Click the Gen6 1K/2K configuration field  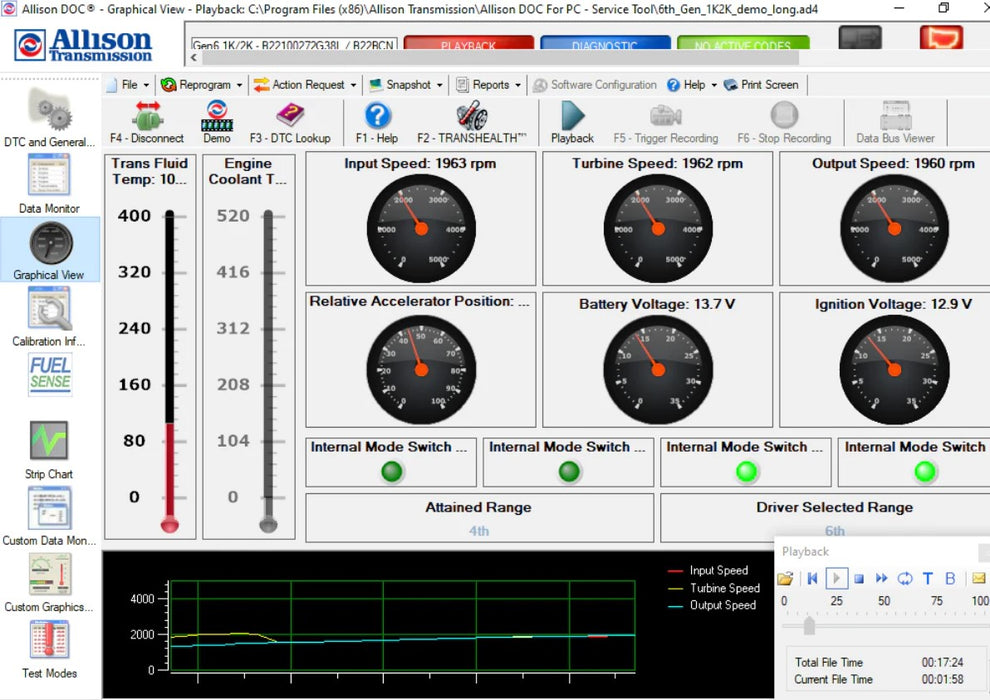pyautogui.click(x=293, y=46)
